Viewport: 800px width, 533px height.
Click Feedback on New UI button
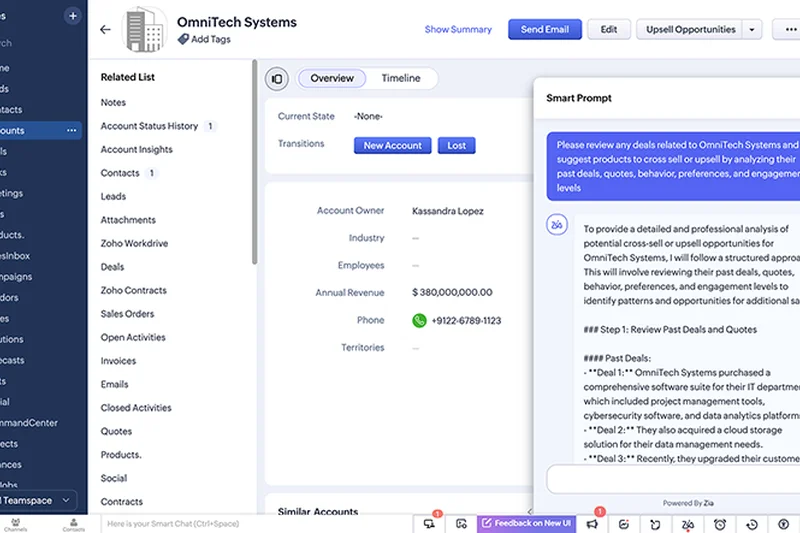[527, 523]
